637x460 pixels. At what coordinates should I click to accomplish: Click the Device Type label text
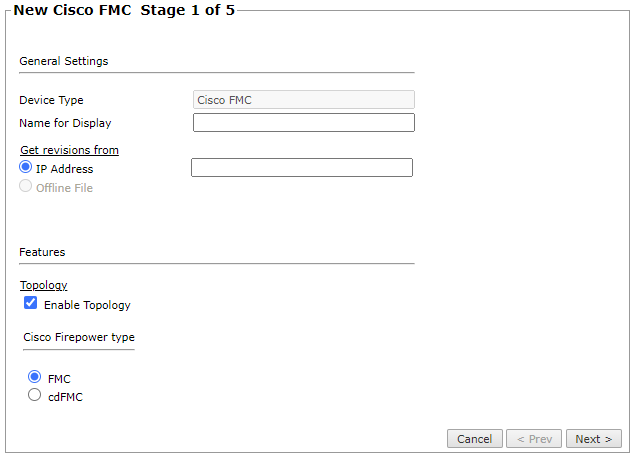coord(51,100)
